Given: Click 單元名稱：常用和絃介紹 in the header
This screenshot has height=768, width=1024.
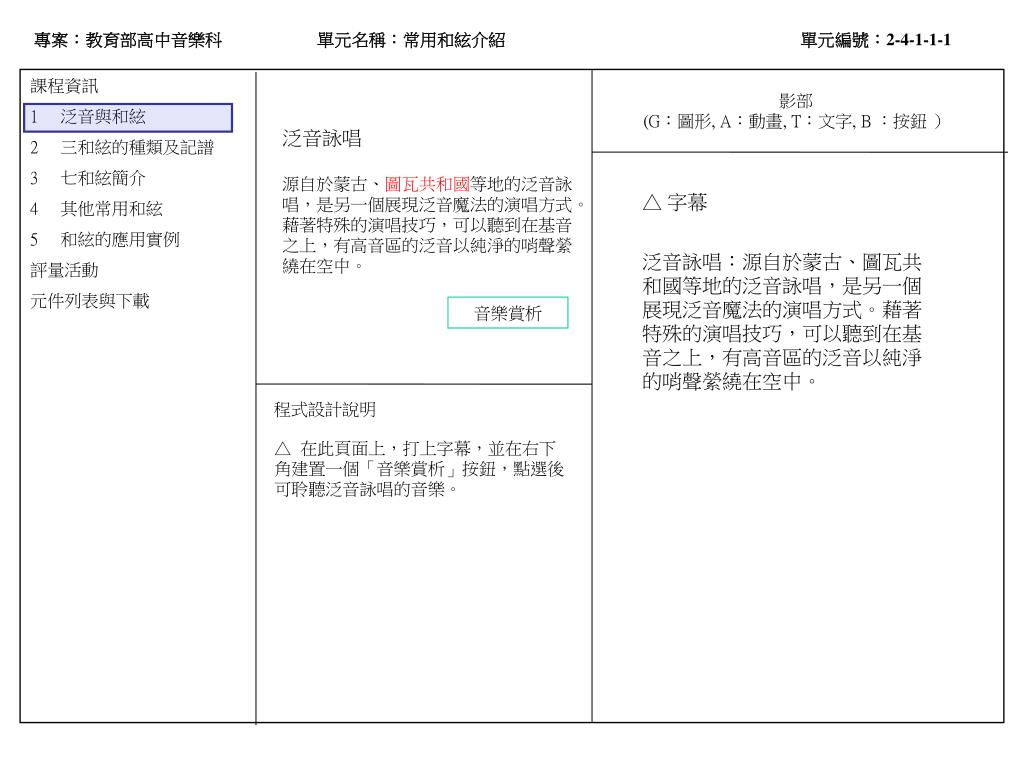Looking at the screenshot, I should pos(411,40).
